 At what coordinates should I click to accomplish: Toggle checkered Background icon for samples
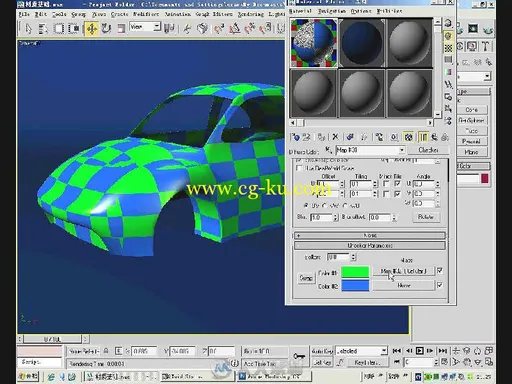[x=448, y=48]
